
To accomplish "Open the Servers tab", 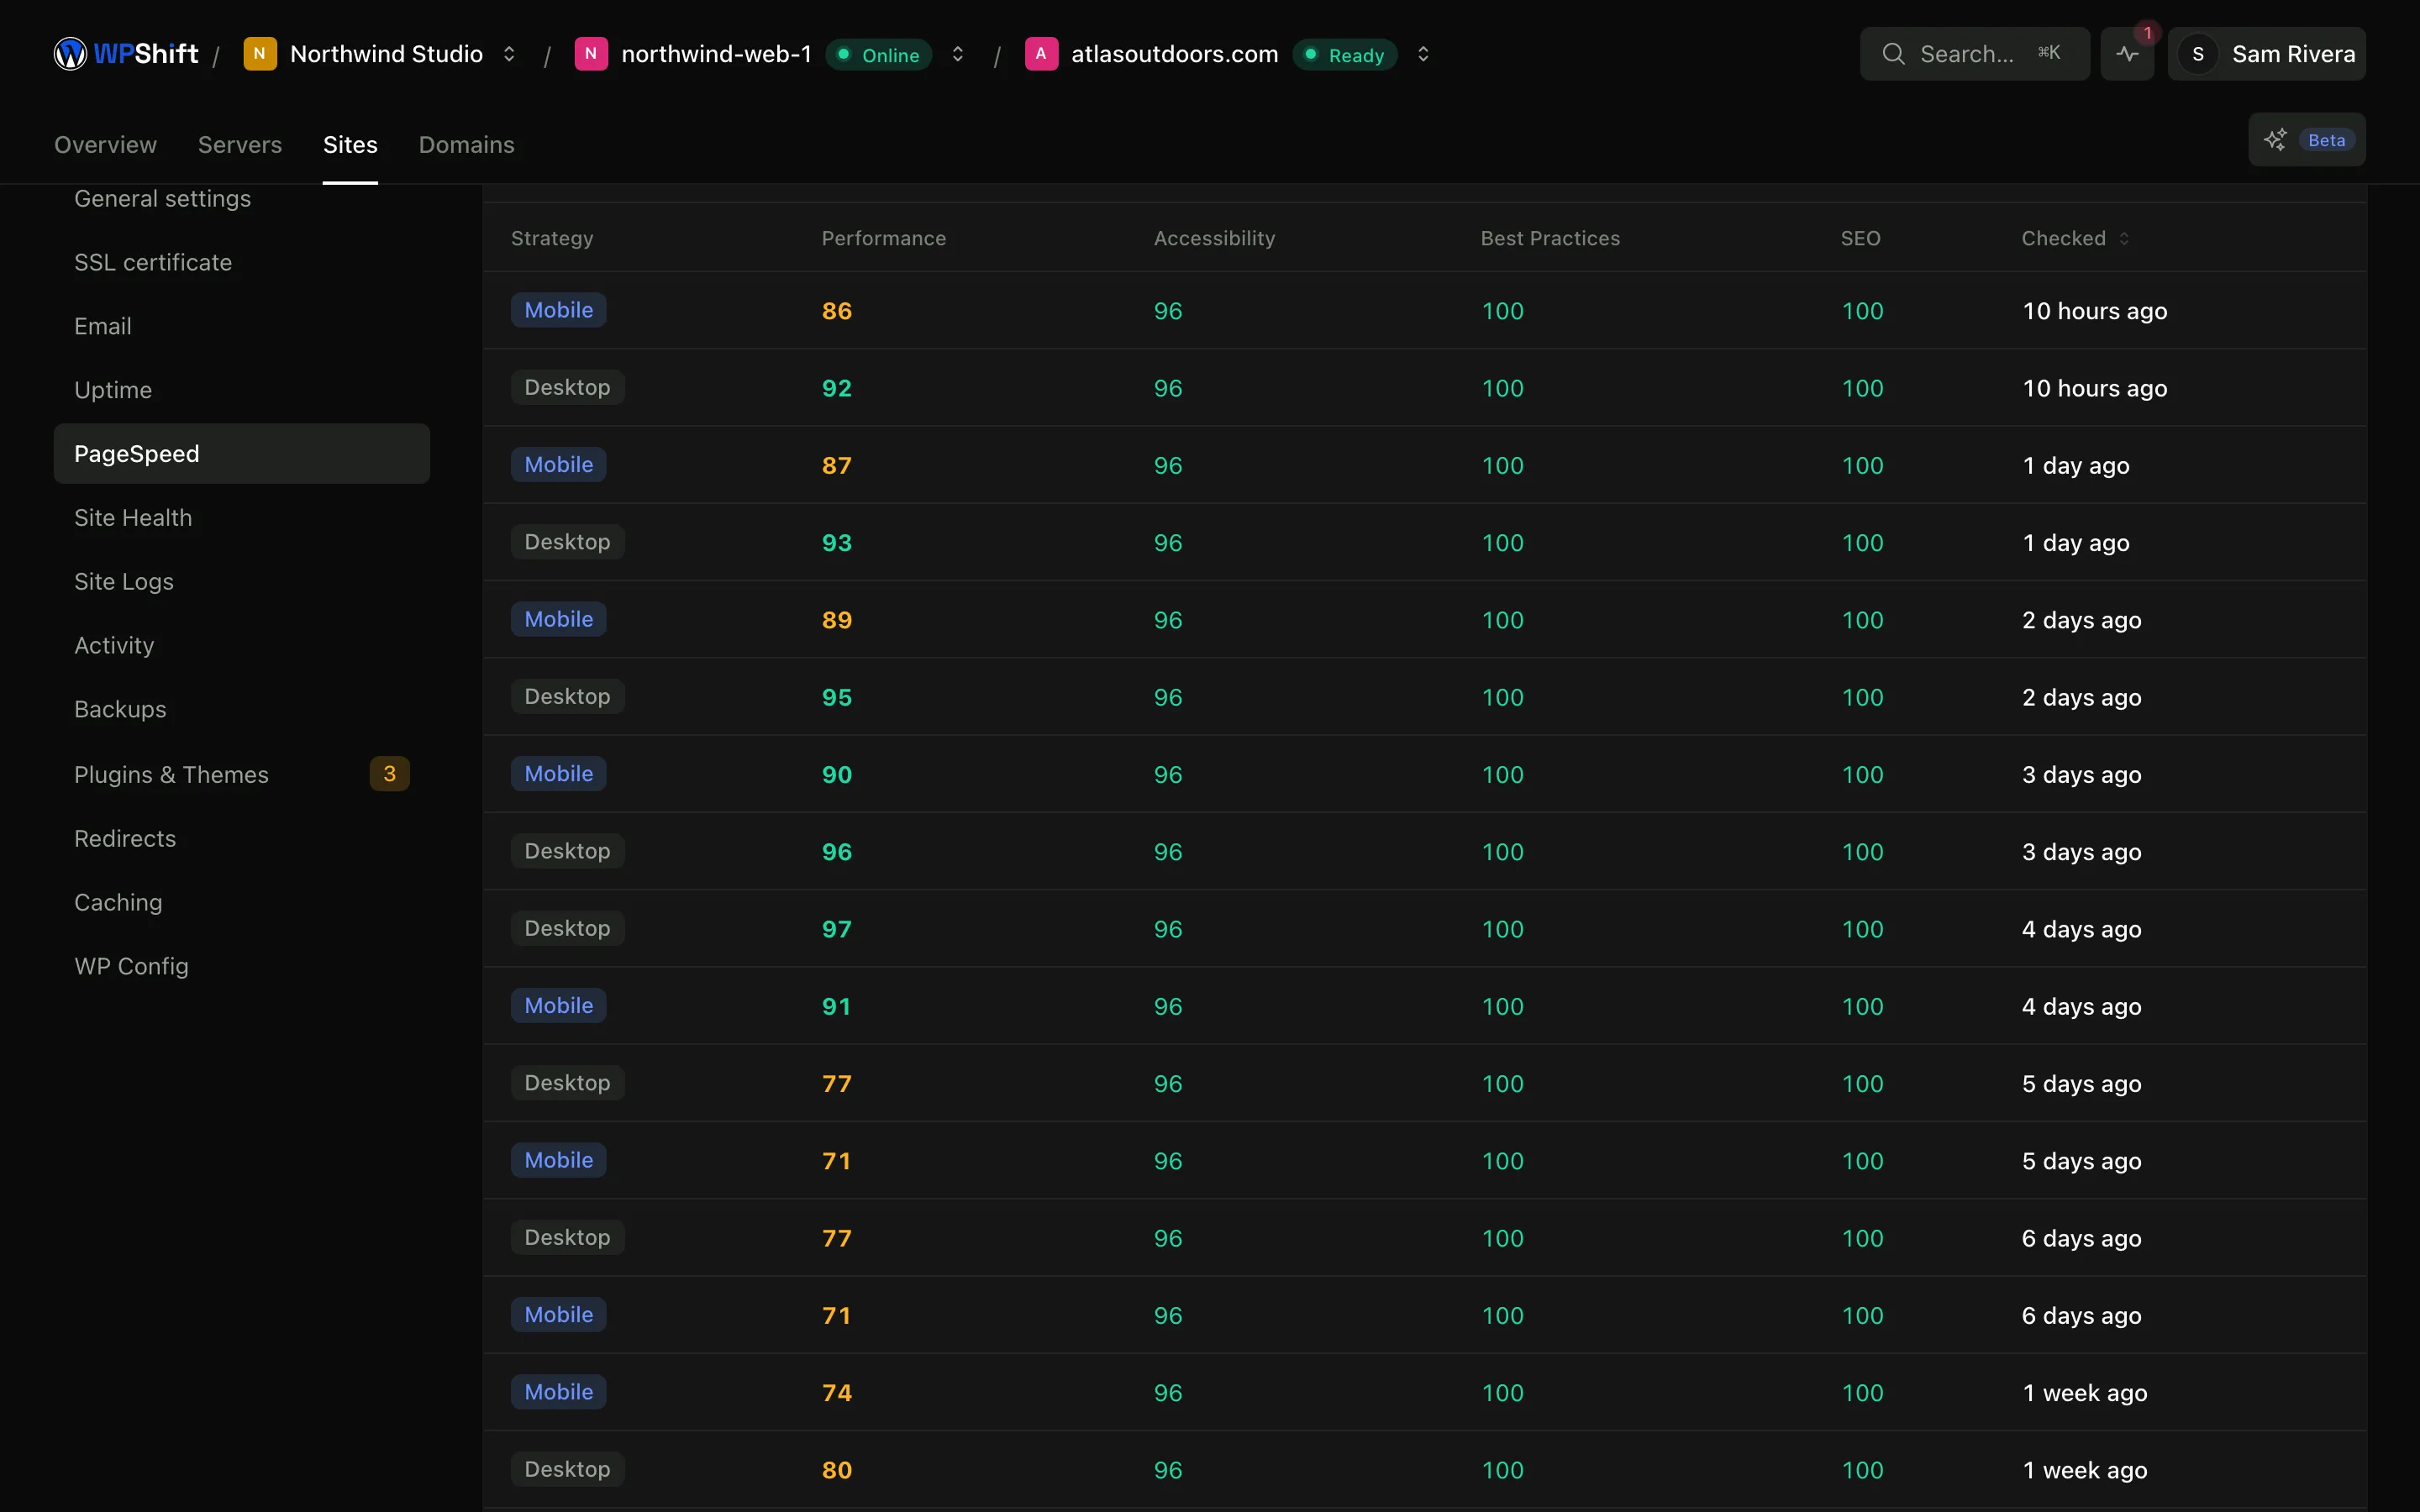I will coord(240,145).
